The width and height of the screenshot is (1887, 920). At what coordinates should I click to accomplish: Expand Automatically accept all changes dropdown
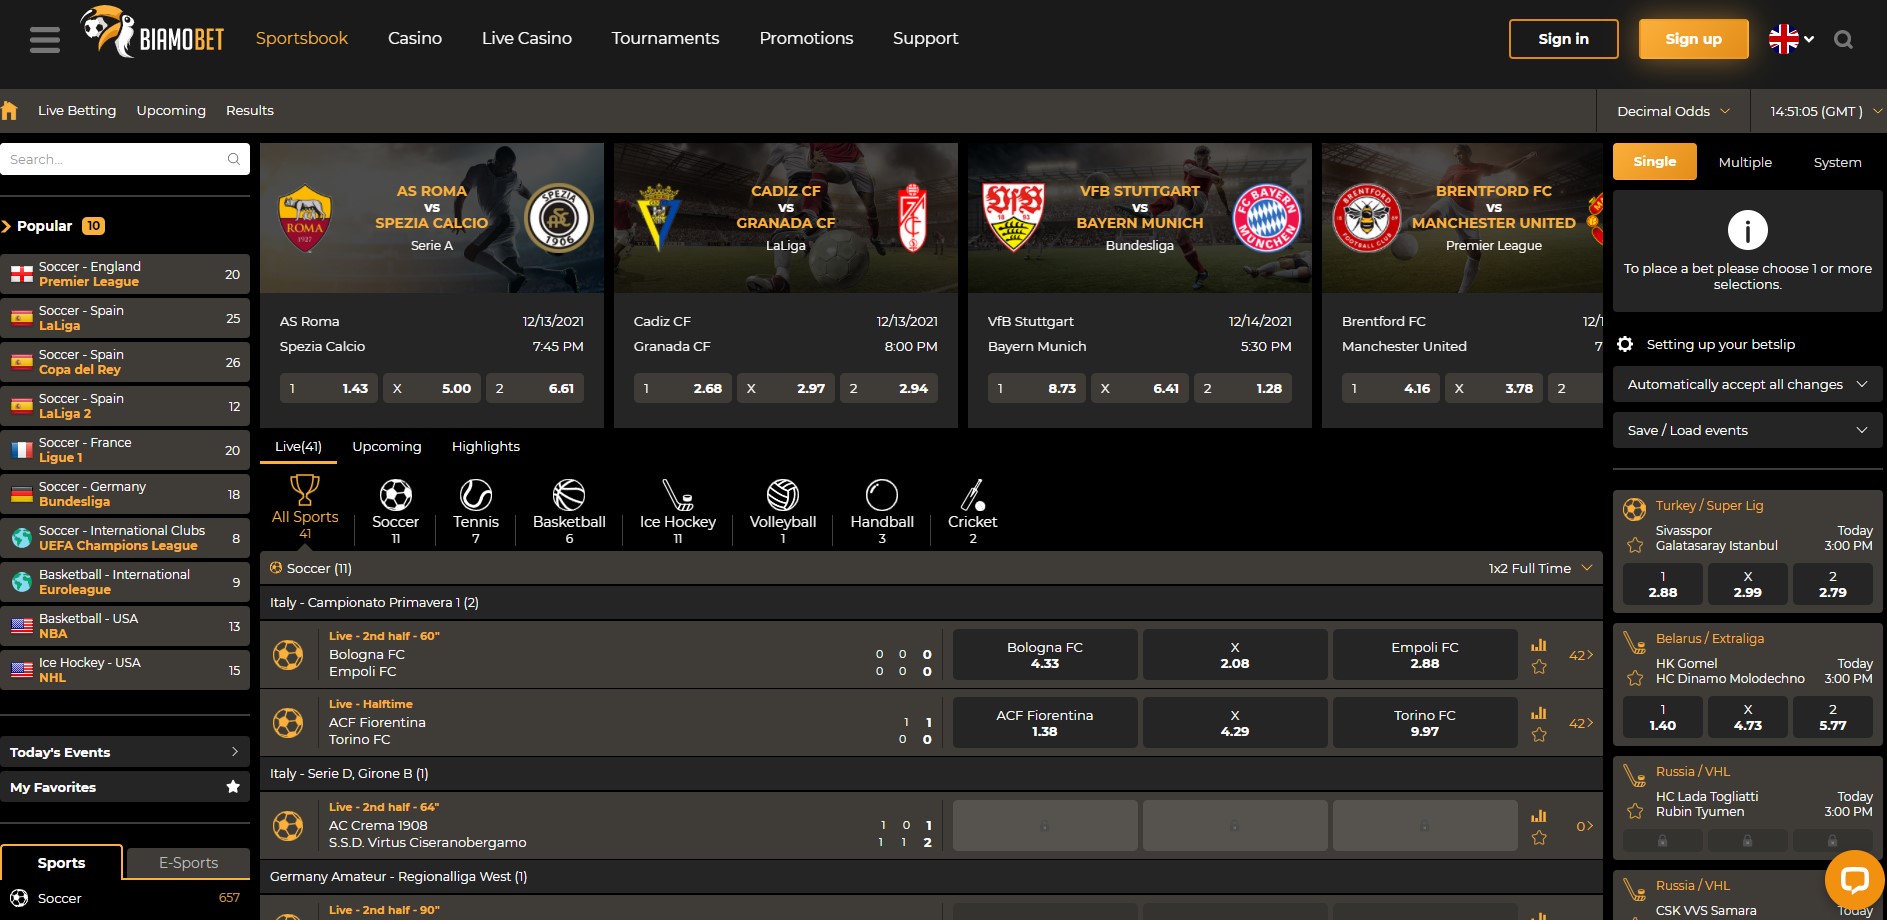(x=1747, y=384)
